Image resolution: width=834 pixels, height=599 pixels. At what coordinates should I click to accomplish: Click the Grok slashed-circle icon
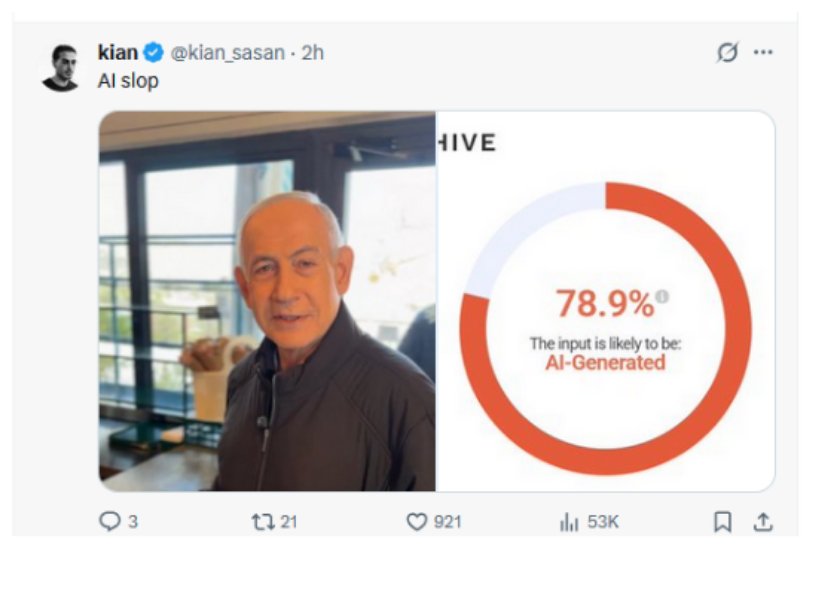[x=727, y=53]
